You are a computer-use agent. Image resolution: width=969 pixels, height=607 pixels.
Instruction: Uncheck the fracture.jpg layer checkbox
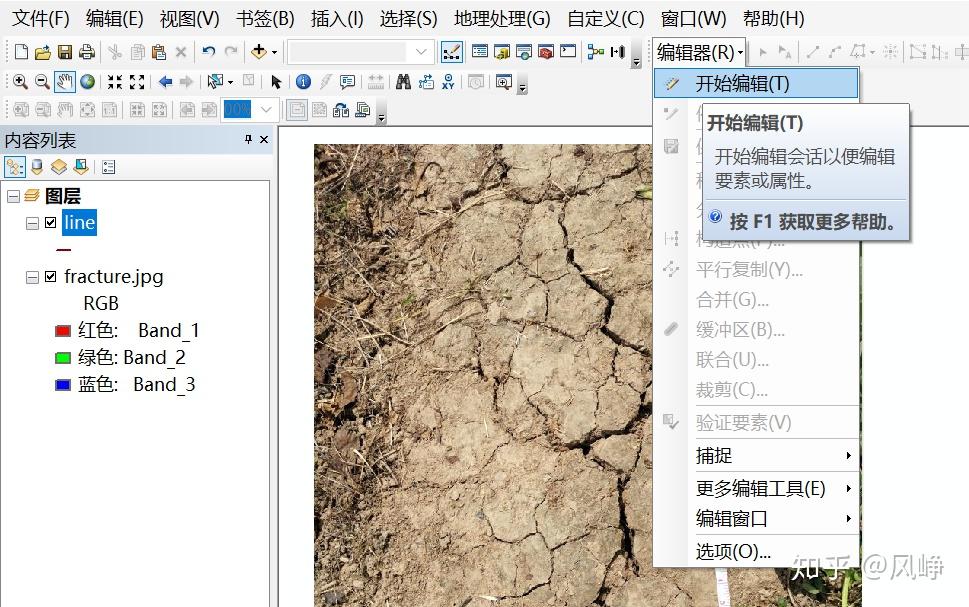(x=51, y=277)
